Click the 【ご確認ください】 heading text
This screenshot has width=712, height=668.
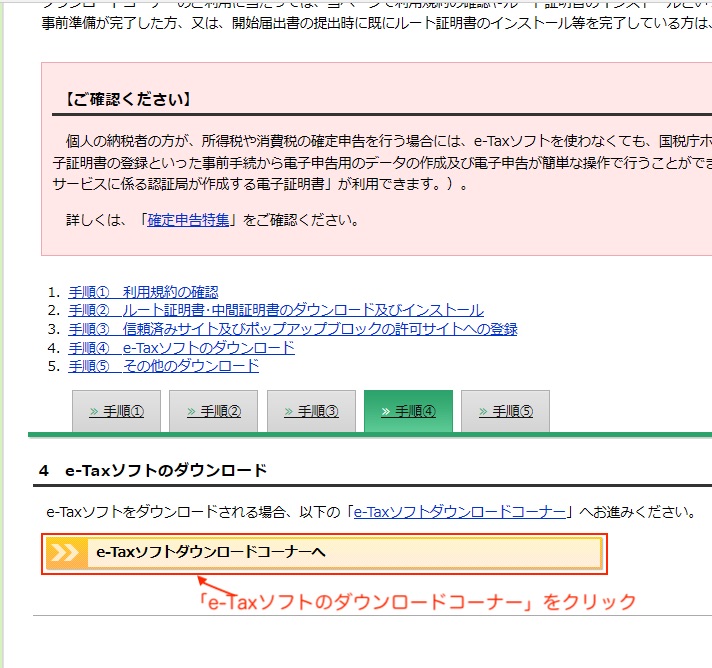[x=128, y=99]
